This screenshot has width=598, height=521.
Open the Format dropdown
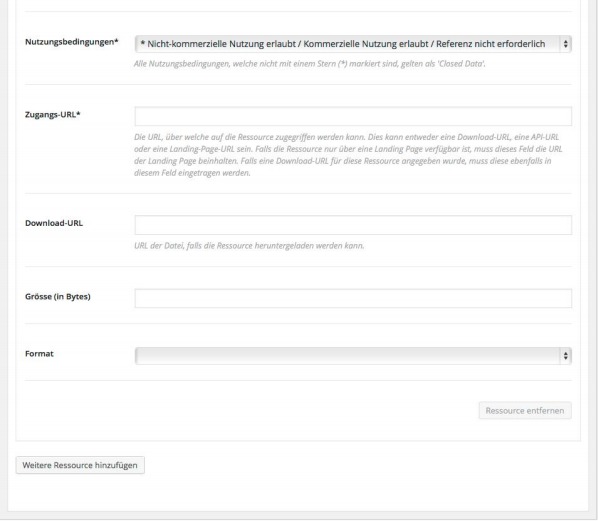[x=353, y=356]
